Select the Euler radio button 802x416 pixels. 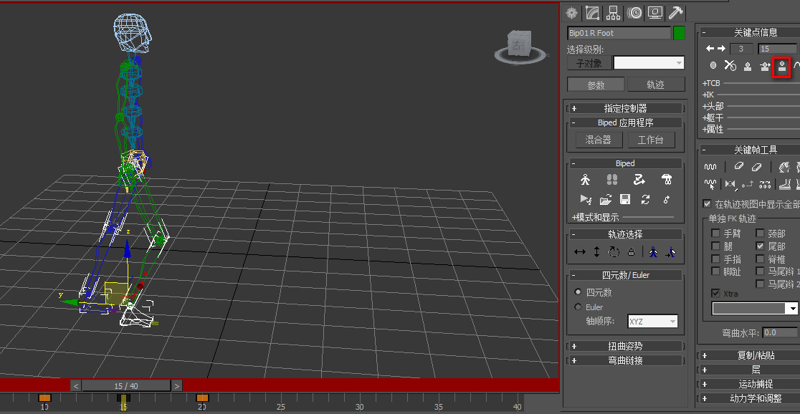[x=578, y=307]
